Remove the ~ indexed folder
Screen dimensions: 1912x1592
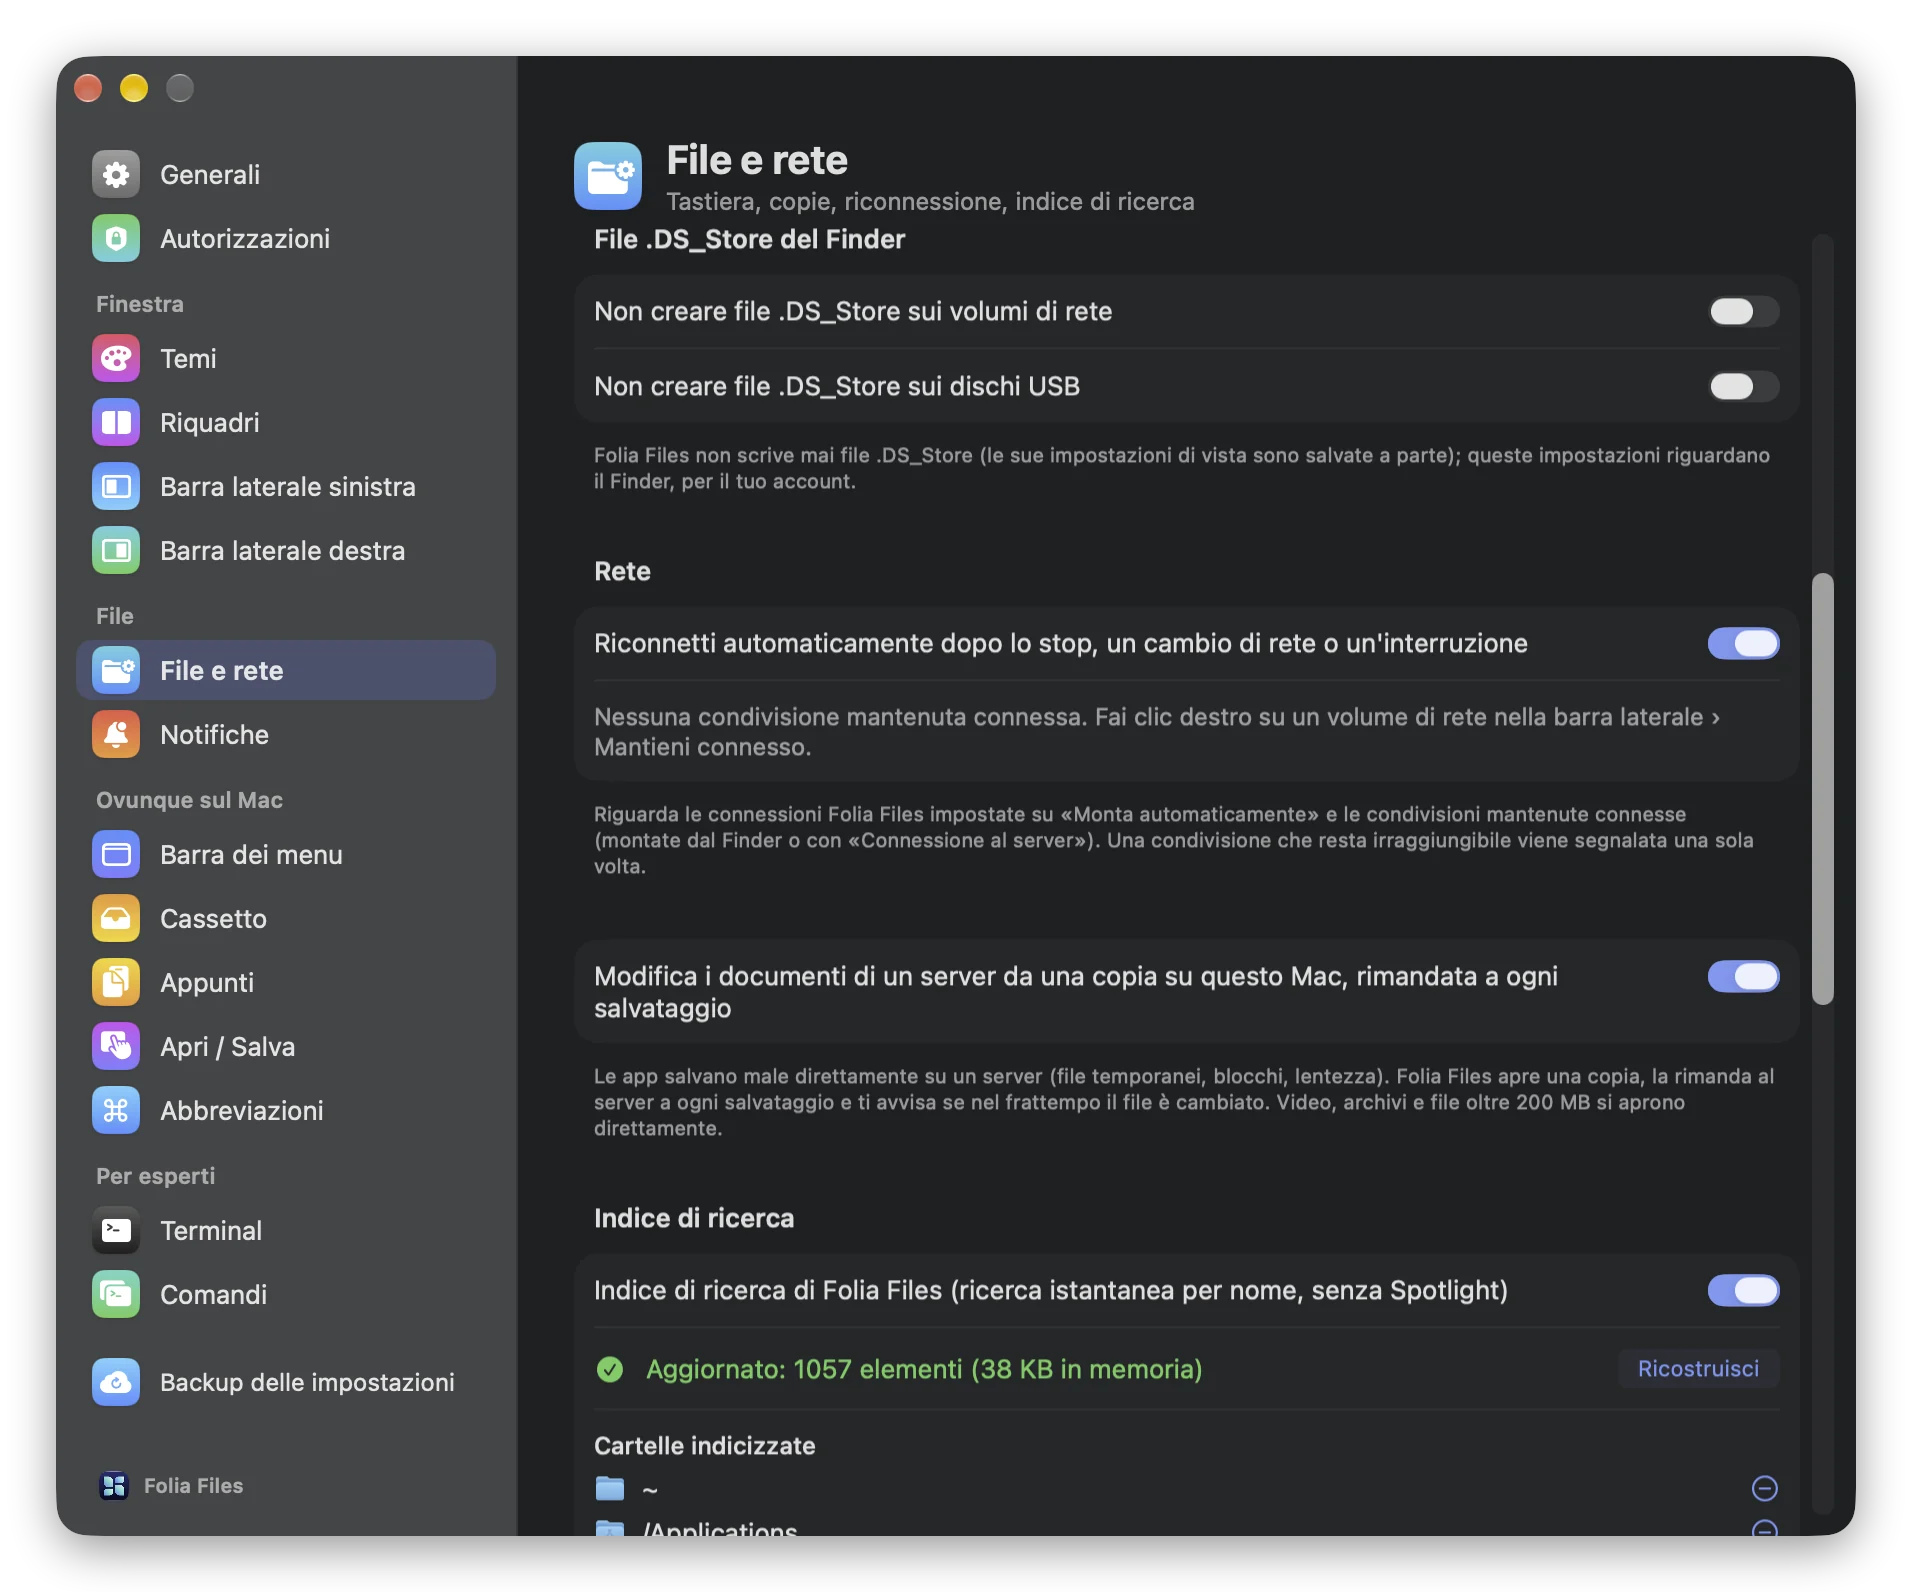point(1765,1489)
